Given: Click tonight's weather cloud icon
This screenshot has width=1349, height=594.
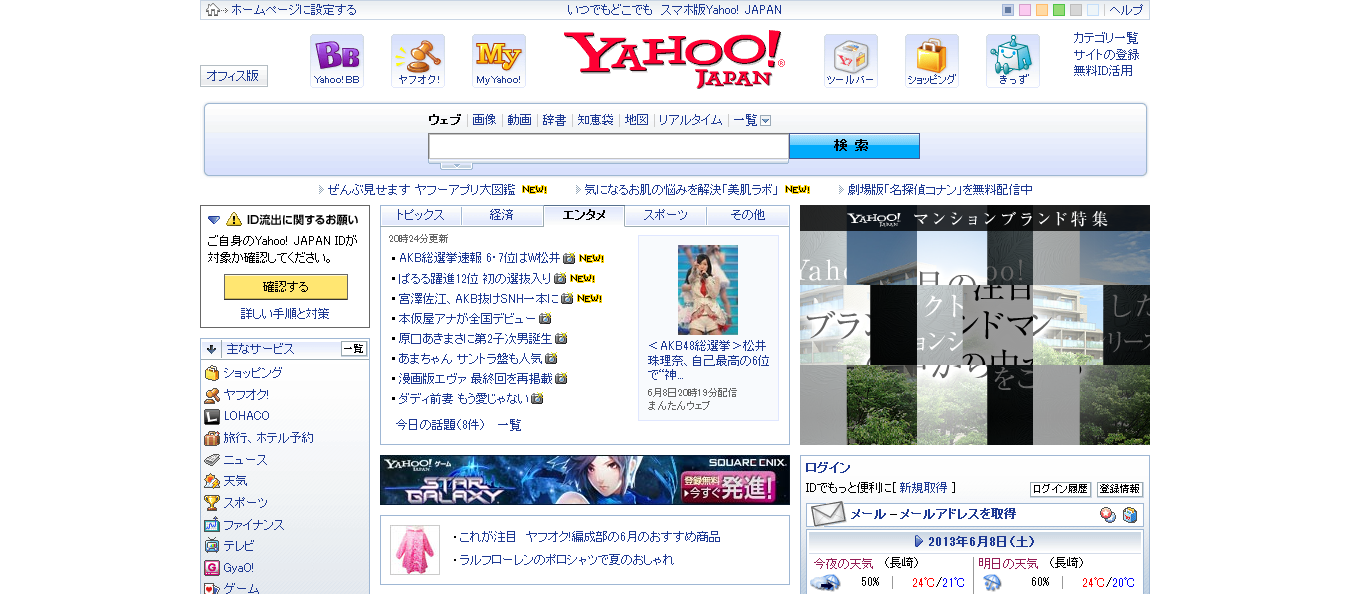Looking at the screenshot, I should tap(826, 583).
